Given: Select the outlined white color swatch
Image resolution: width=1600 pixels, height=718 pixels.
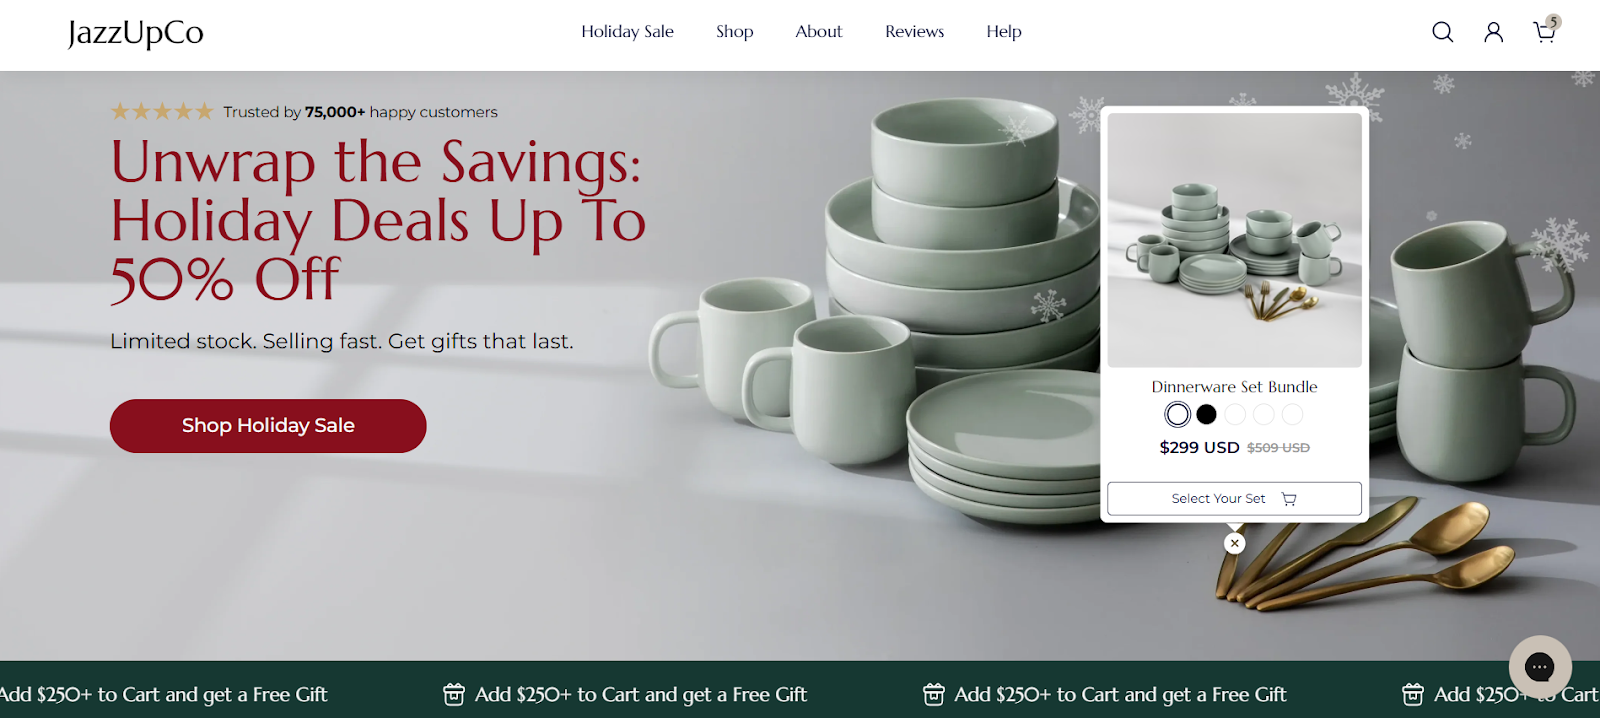Looking at the screenshot, I should (x=1178, y=414).
